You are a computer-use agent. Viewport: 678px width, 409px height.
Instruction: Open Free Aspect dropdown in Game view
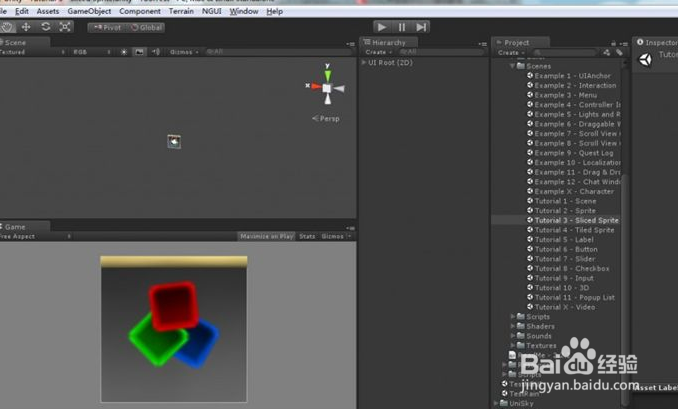pos(35,236)
